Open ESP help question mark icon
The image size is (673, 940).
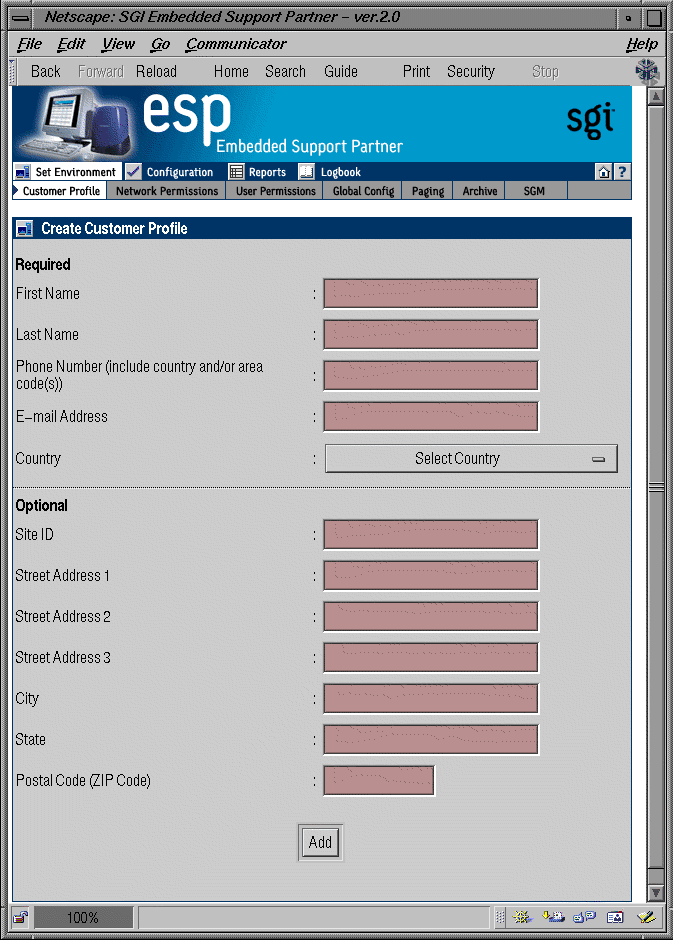pyautogui.click(x=622, y=172)
